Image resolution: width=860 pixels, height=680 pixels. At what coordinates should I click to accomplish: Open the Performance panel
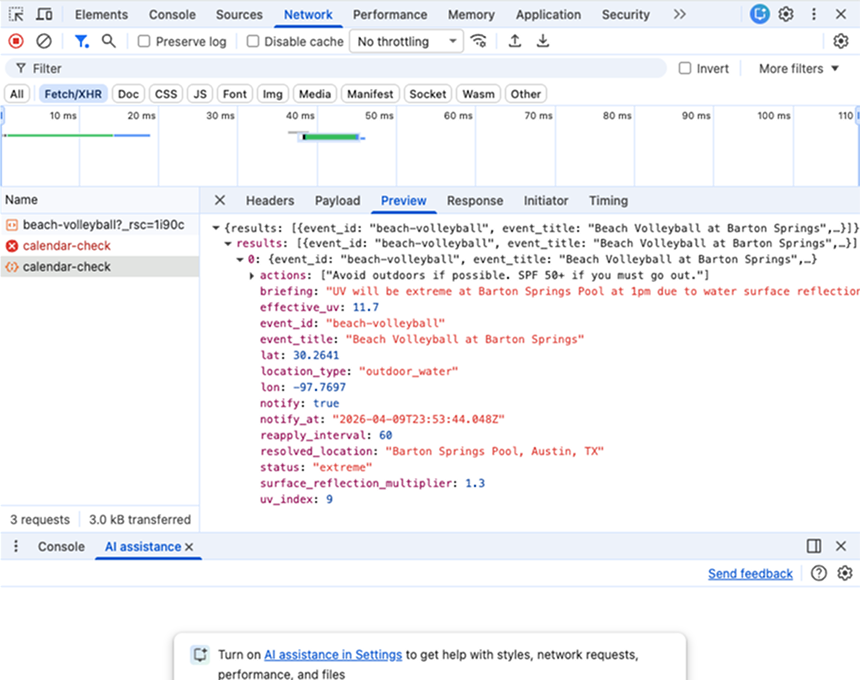point(390,14)
